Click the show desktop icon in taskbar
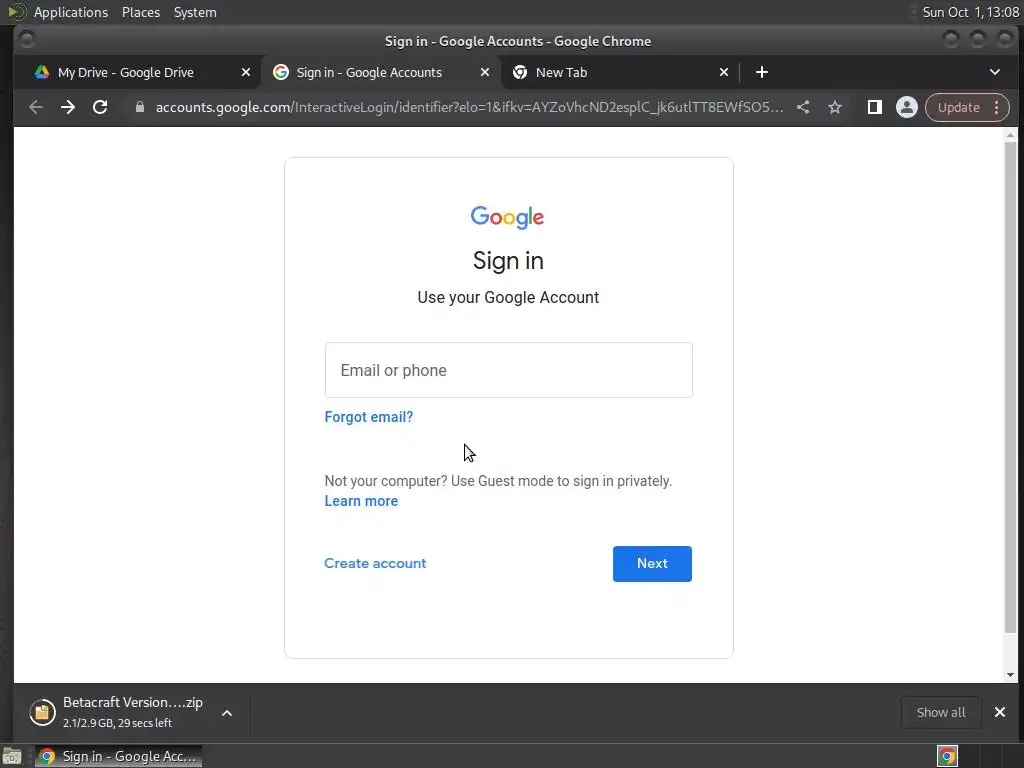Image resolution: width=1024 pixels, height=768 pixels. (x=12, y=757)
